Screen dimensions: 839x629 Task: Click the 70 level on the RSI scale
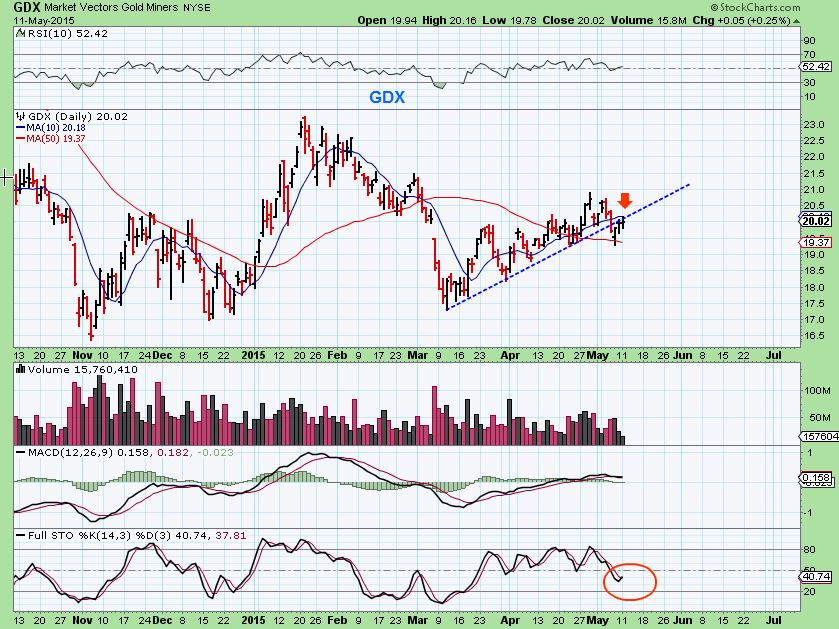tap(810, 55)
